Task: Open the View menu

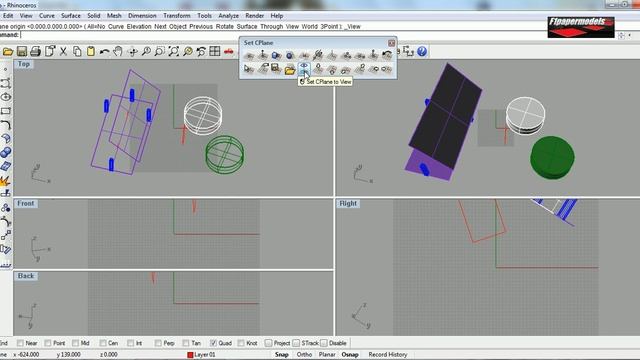Action: [x=26, y=16]
